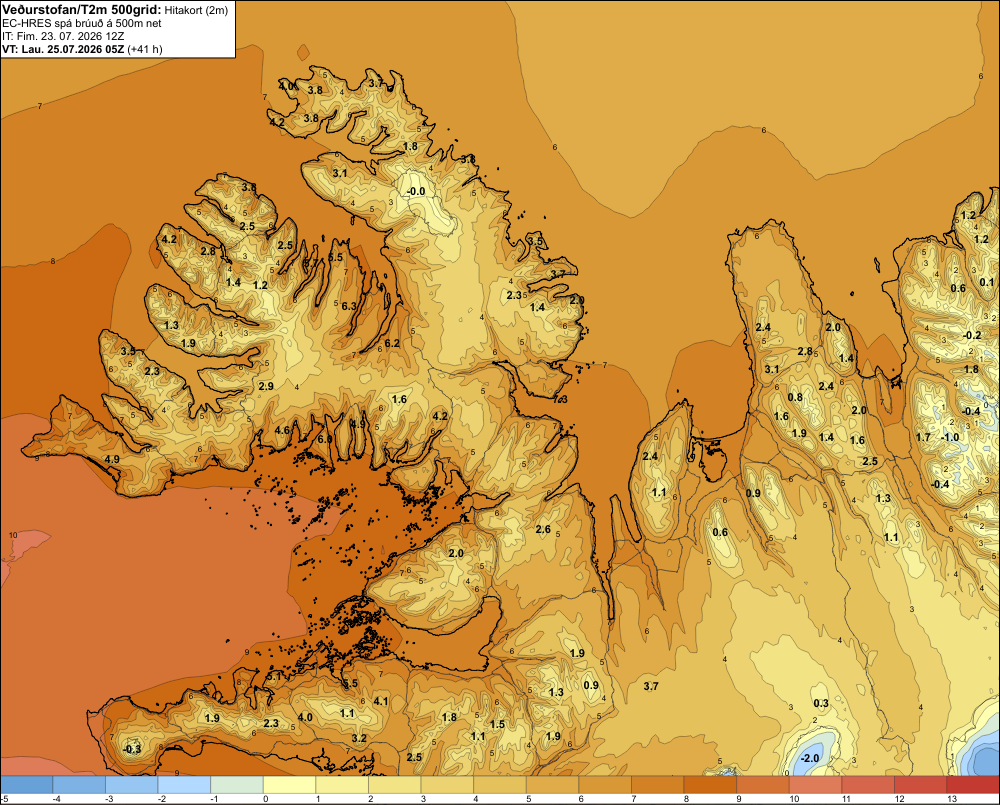Select the '4.1' temperature value
This screenshot has width=1000, height=805.
381,701
